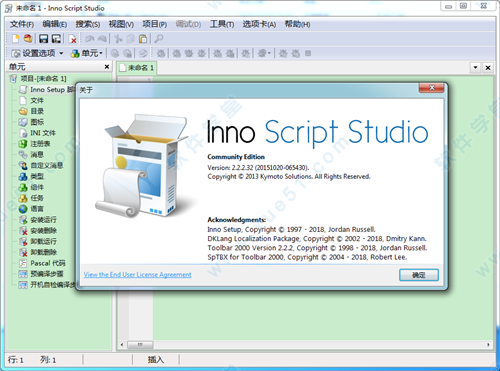This screenshot has height=371, width=500.
Task: Open the 帮助(H) menu
Action: (297, 24)
